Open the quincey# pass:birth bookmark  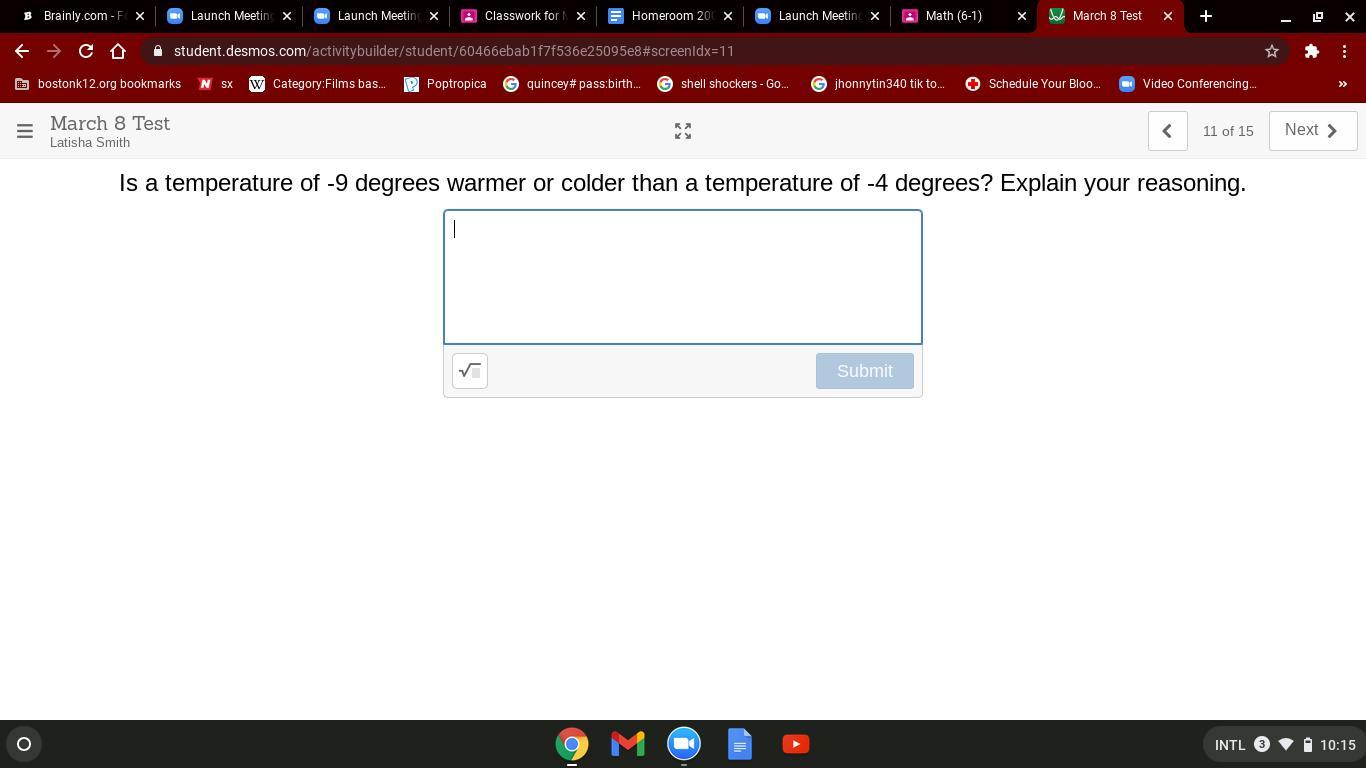(x=572, y=84)
